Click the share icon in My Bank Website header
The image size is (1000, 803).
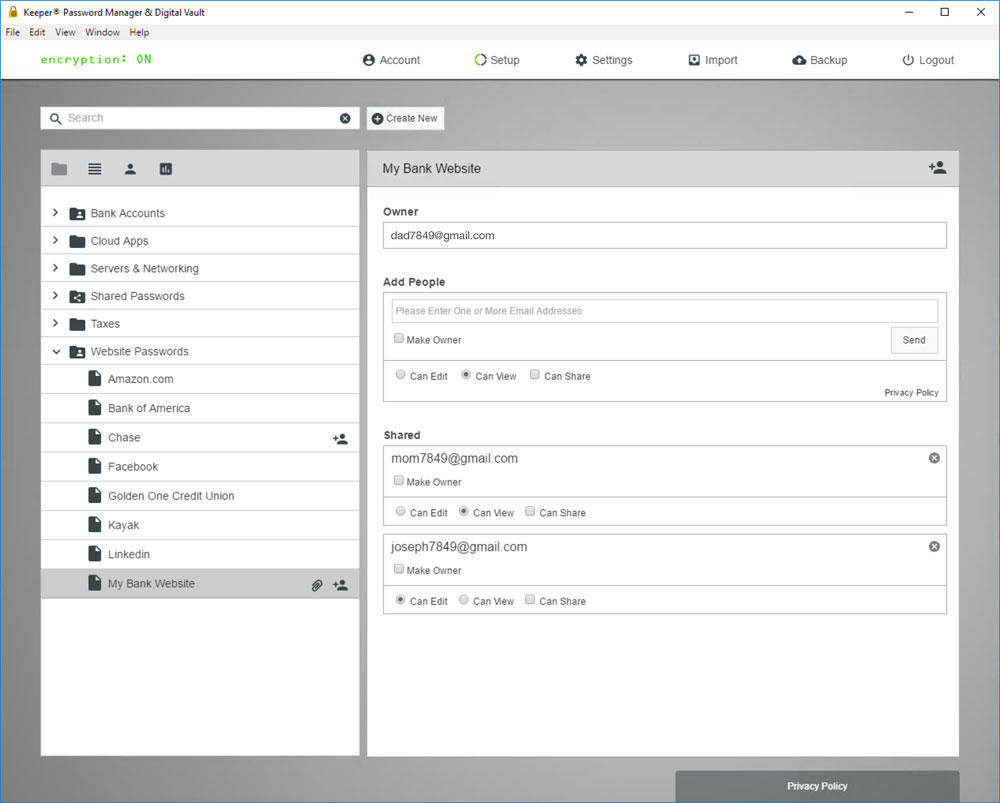[938, 168]
